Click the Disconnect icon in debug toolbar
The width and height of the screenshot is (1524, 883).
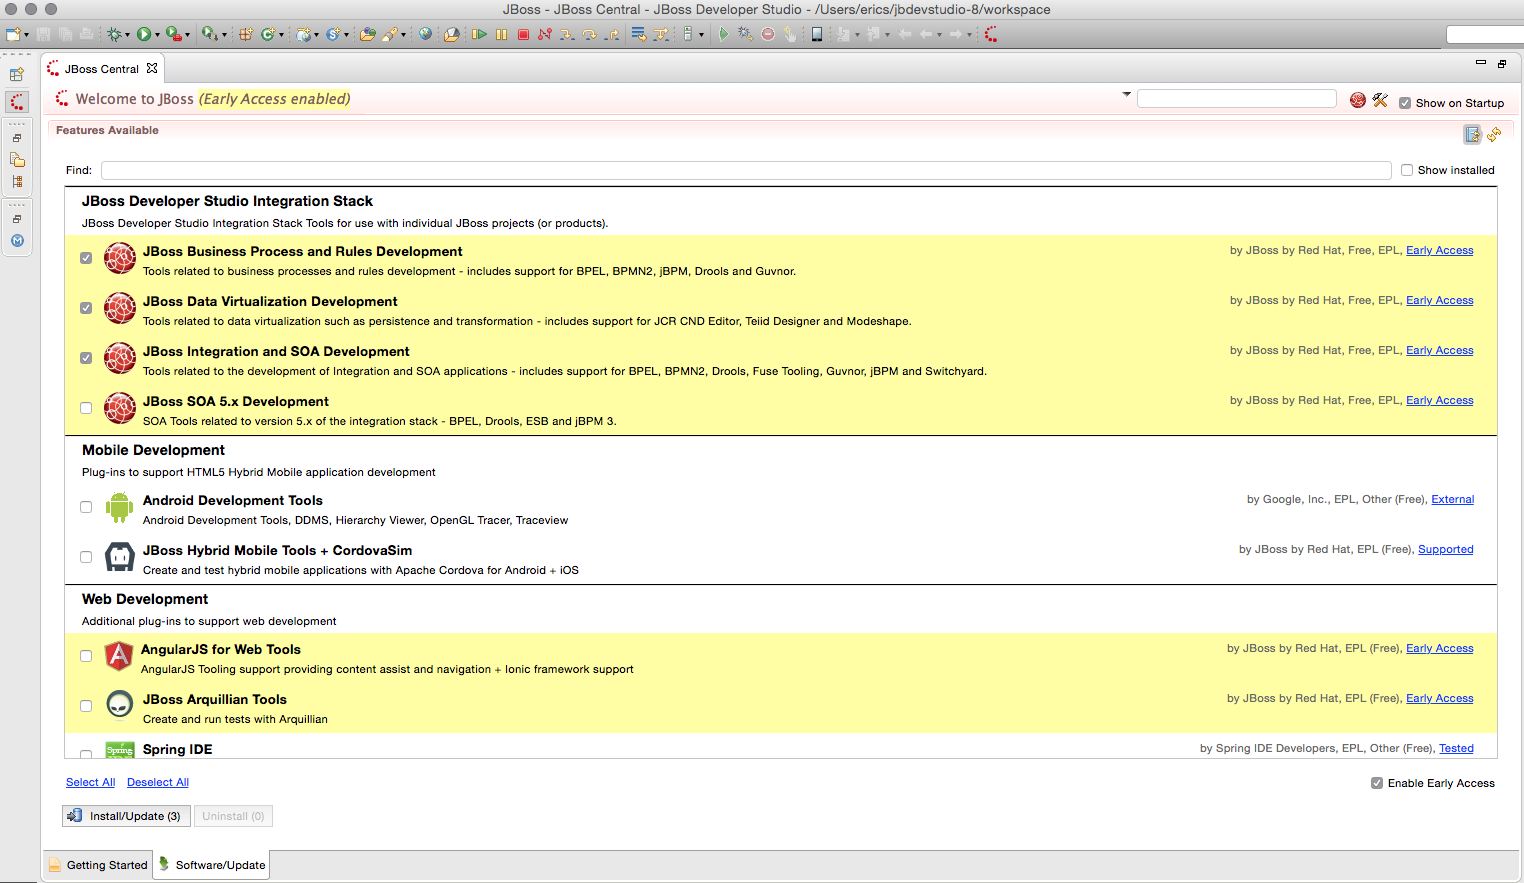tap(545, 34)
